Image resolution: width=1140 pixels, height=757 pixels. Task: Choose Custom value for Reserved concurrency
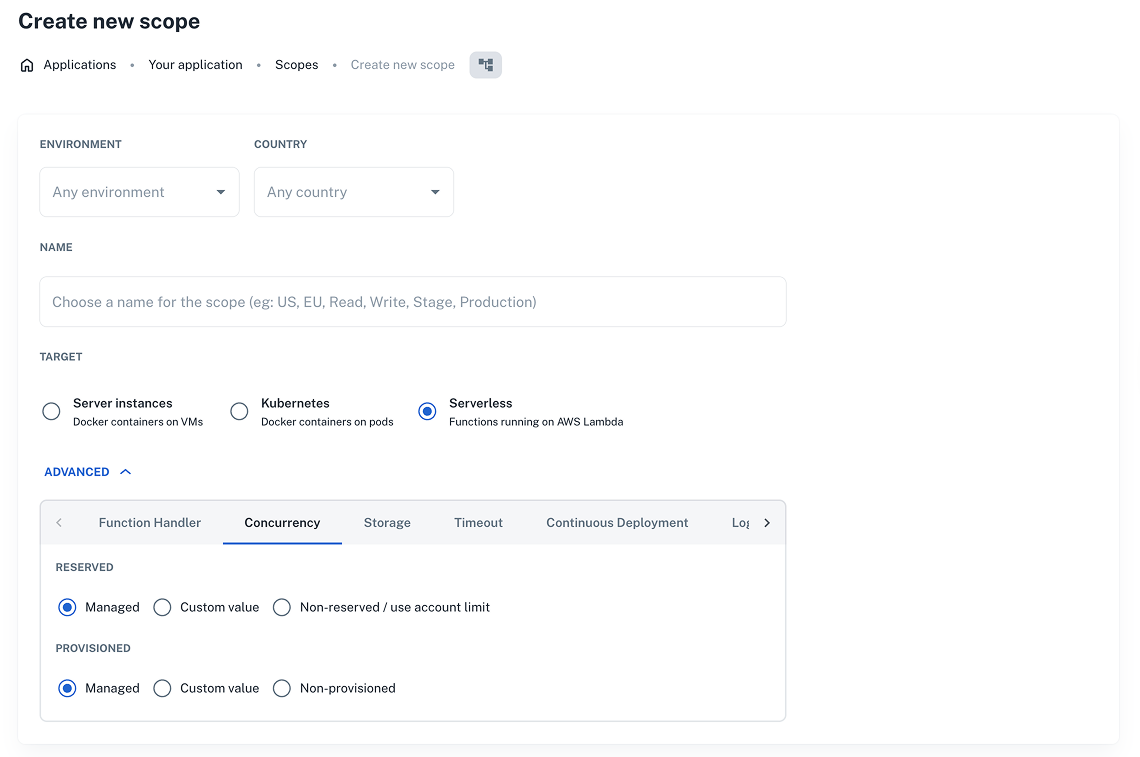[162, 608]
